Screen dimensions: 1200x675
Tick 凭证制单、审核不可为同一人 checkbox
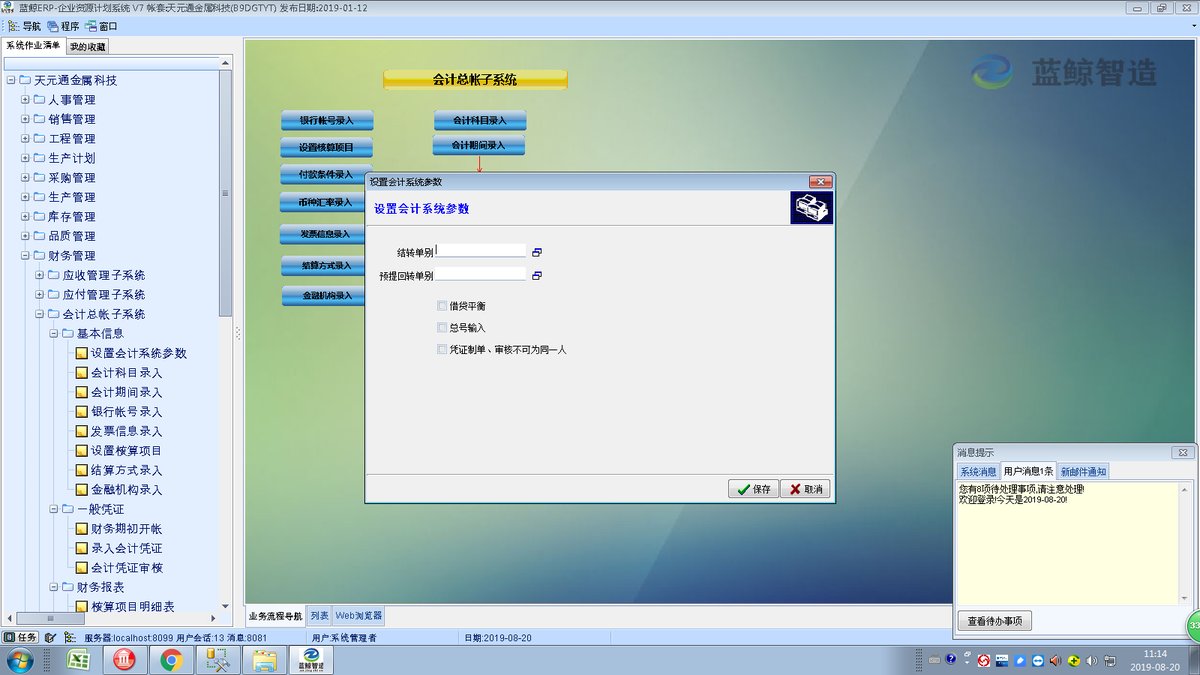tap(442, 349)
